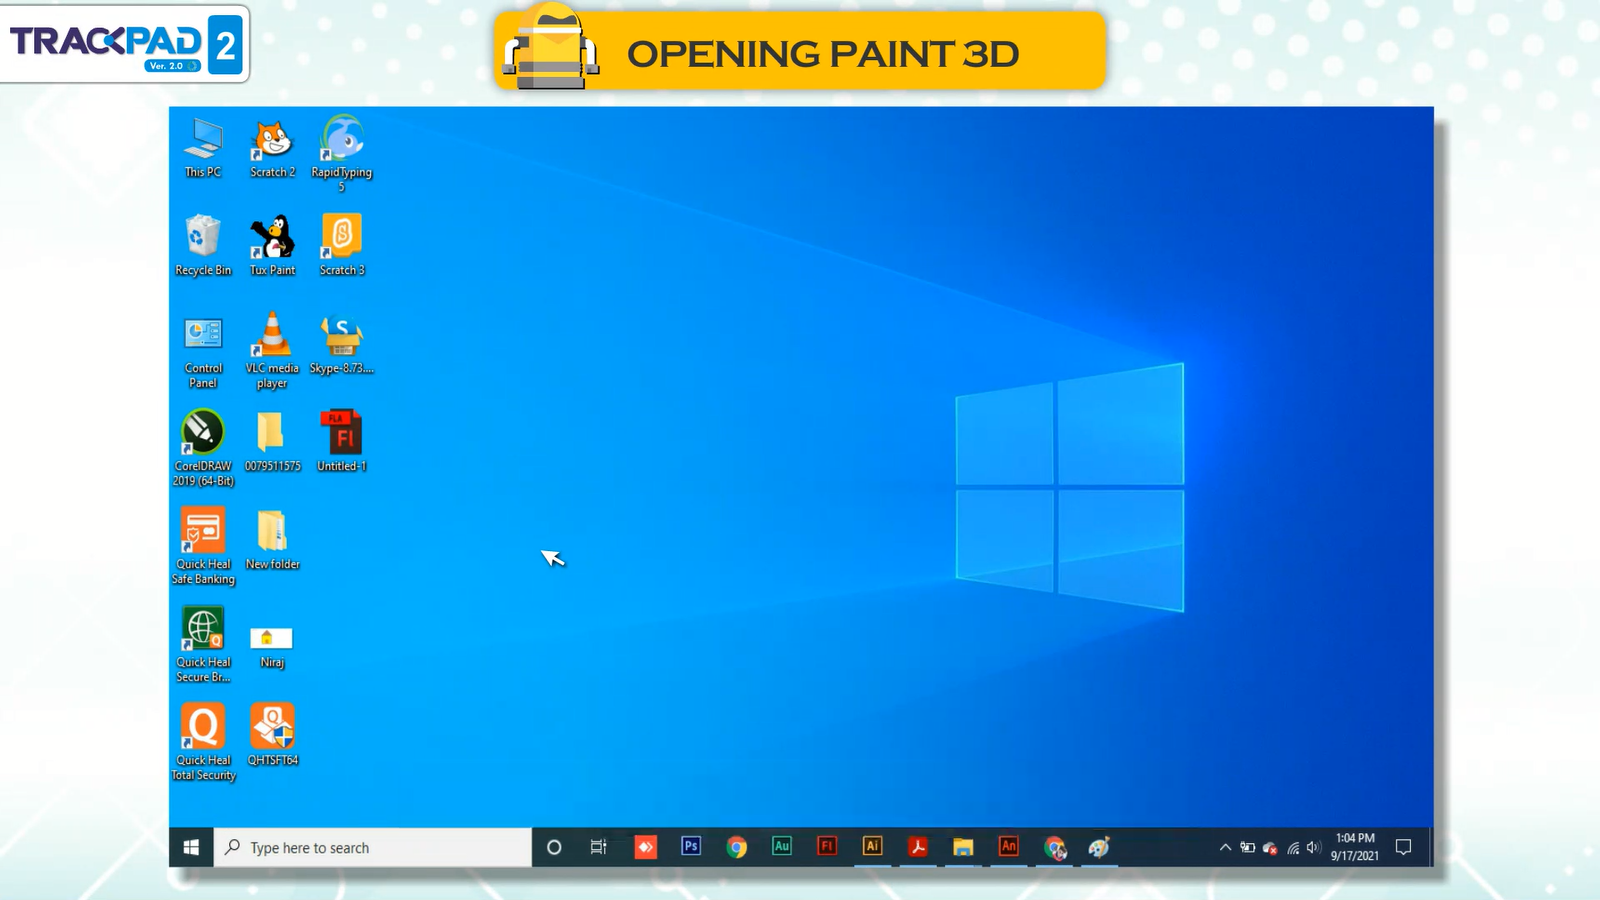Launch Adobe Illustrator from the taskbar
Image resolution: width=1600 pixels, height=900 pixels.
tap(873, 847)
